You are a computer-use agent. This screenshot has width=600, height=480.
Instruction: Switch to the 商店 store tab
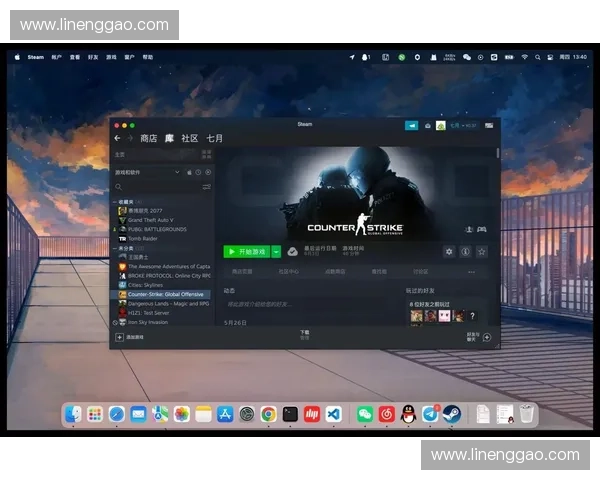pos(149,138)
